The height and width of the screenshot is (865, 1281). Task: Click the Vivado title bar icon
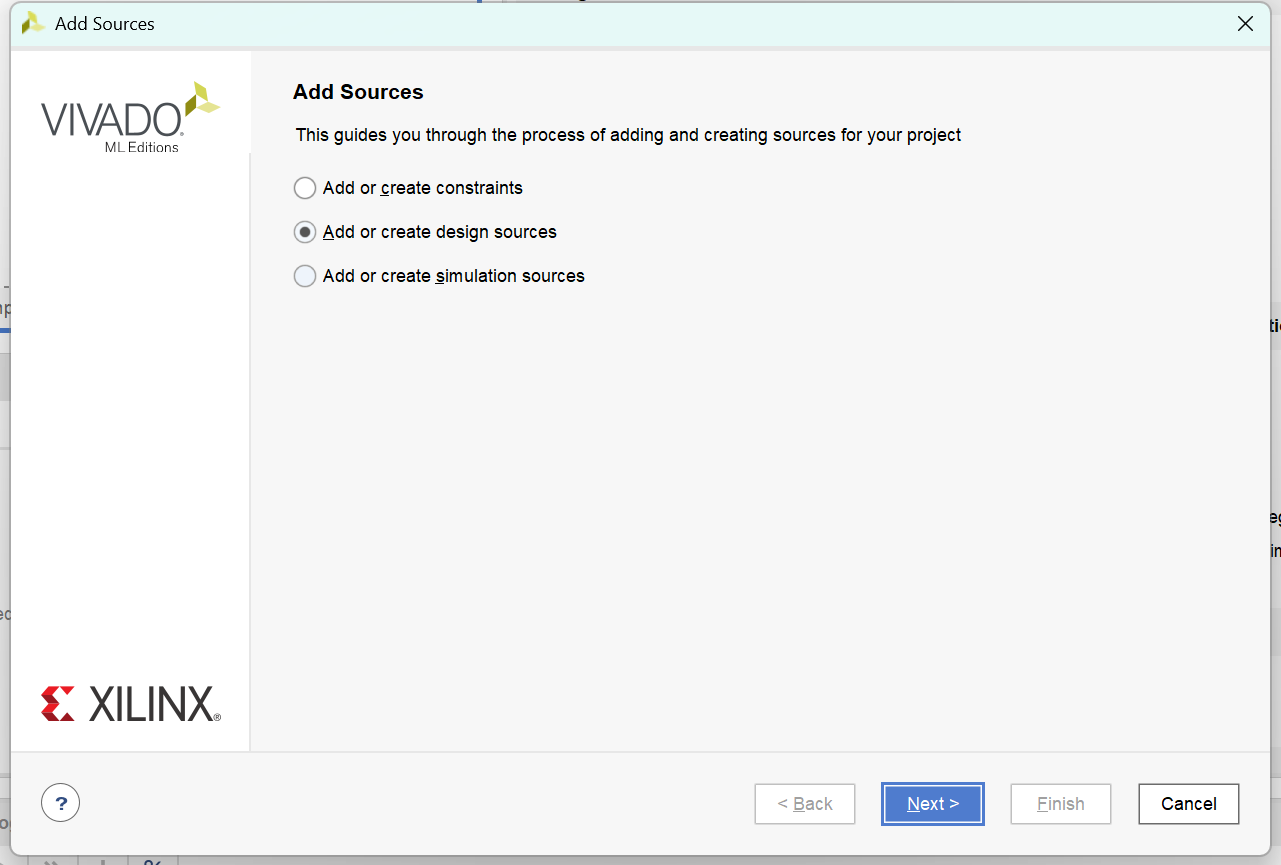pos(33,23)
